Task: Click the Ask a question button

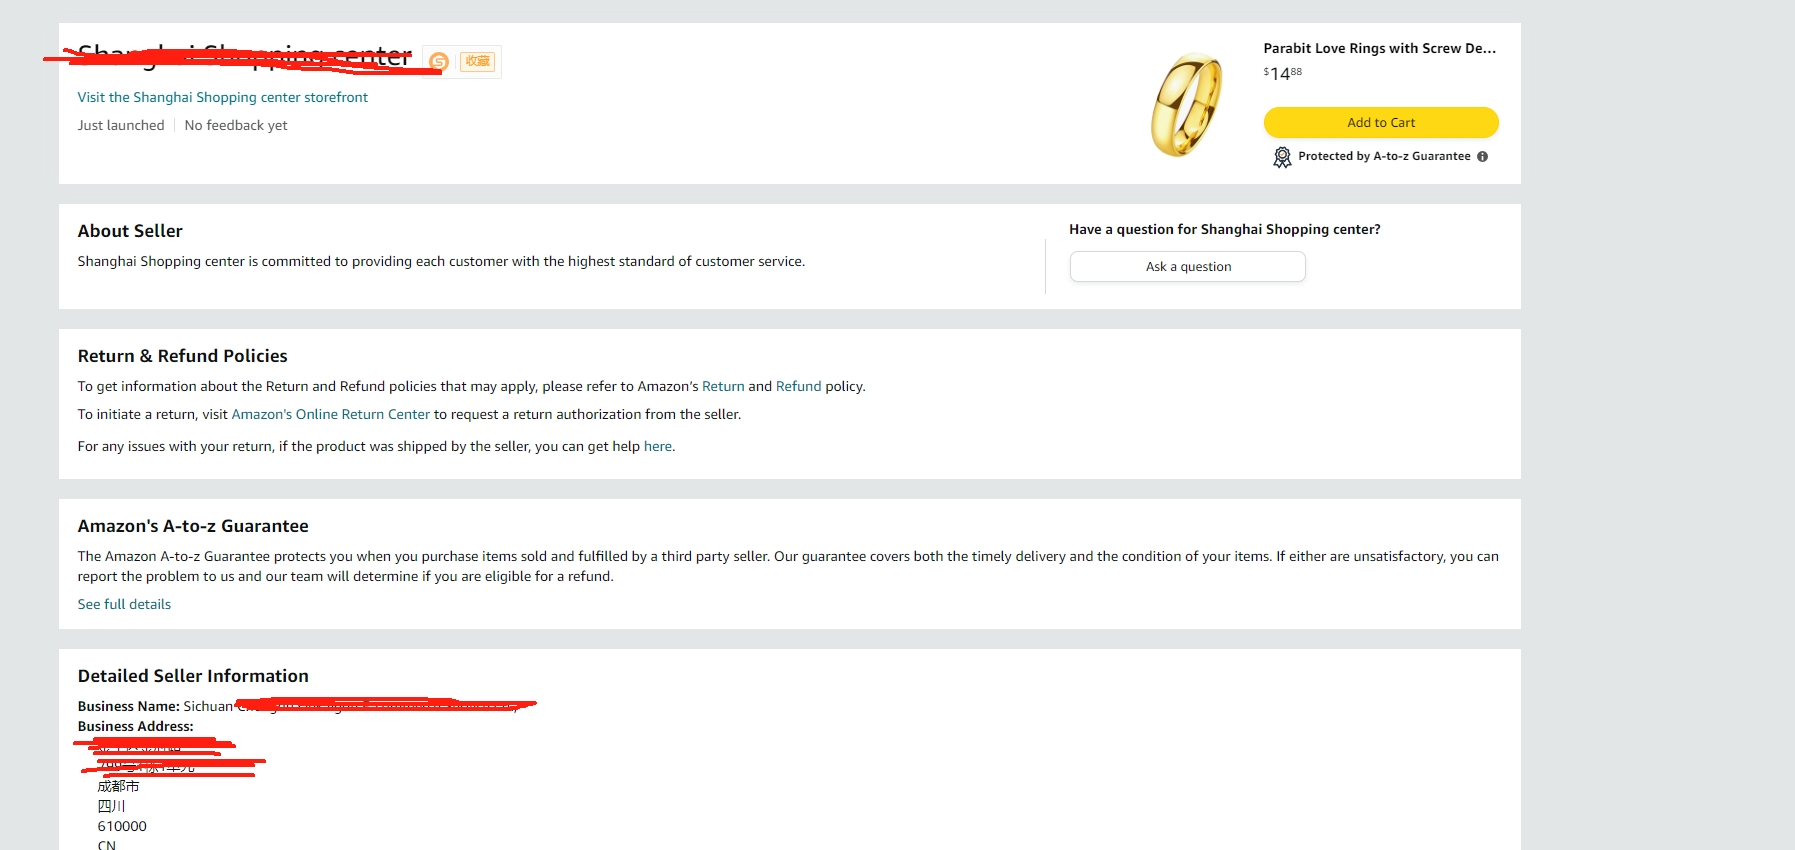Action: tap(1188, 267)
